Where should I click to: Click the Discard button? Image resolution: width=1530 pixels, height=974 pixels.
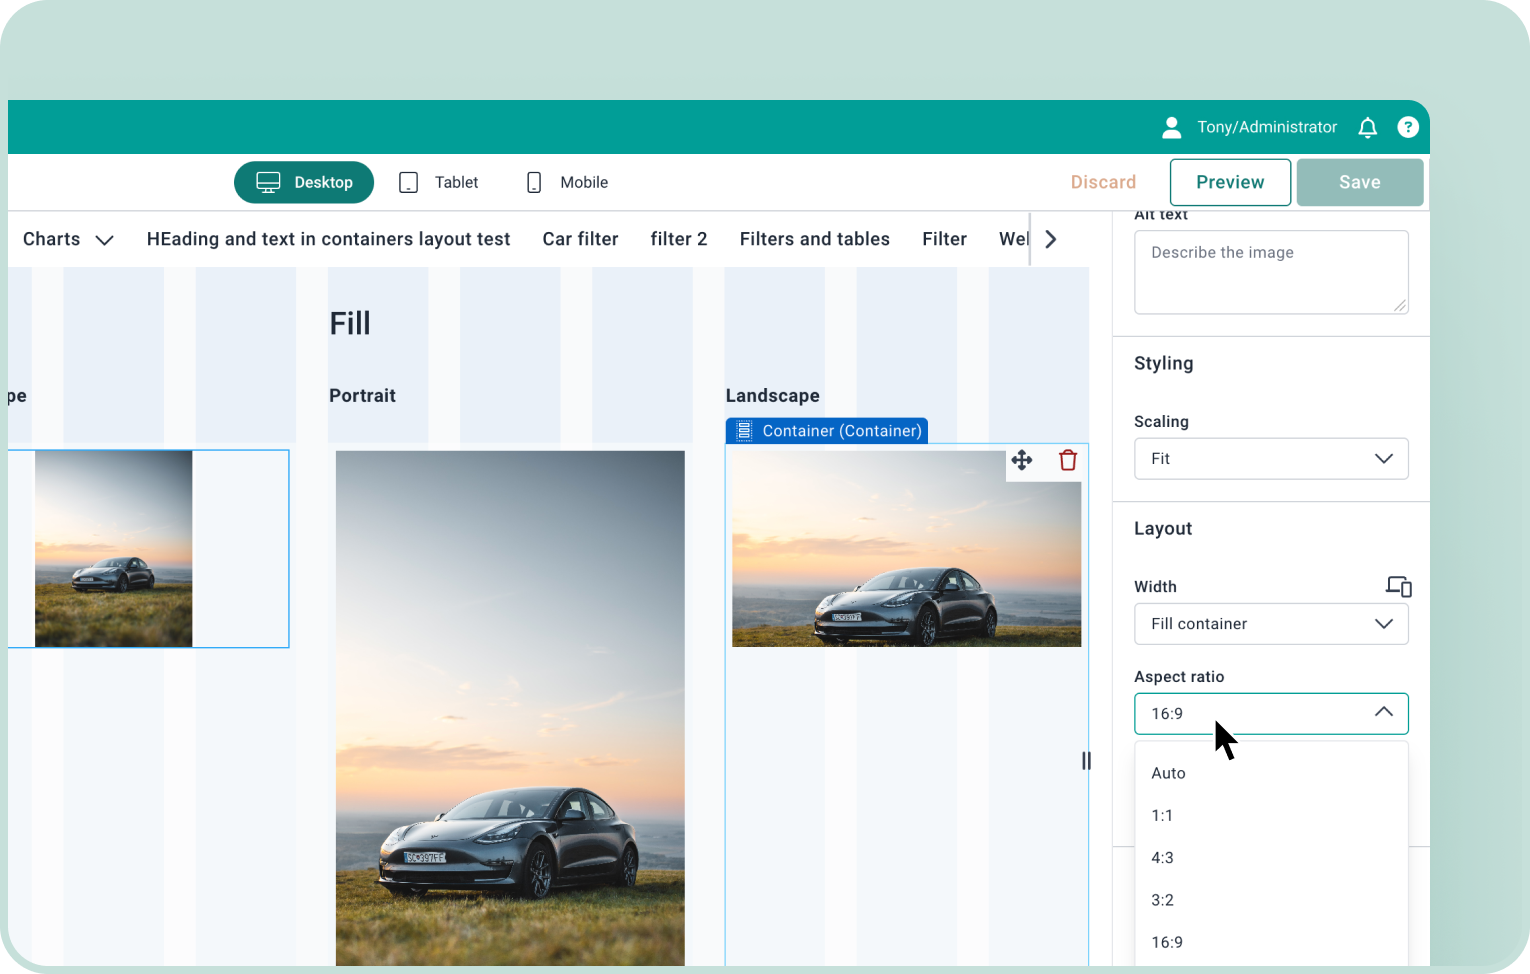coord(1103,182)
